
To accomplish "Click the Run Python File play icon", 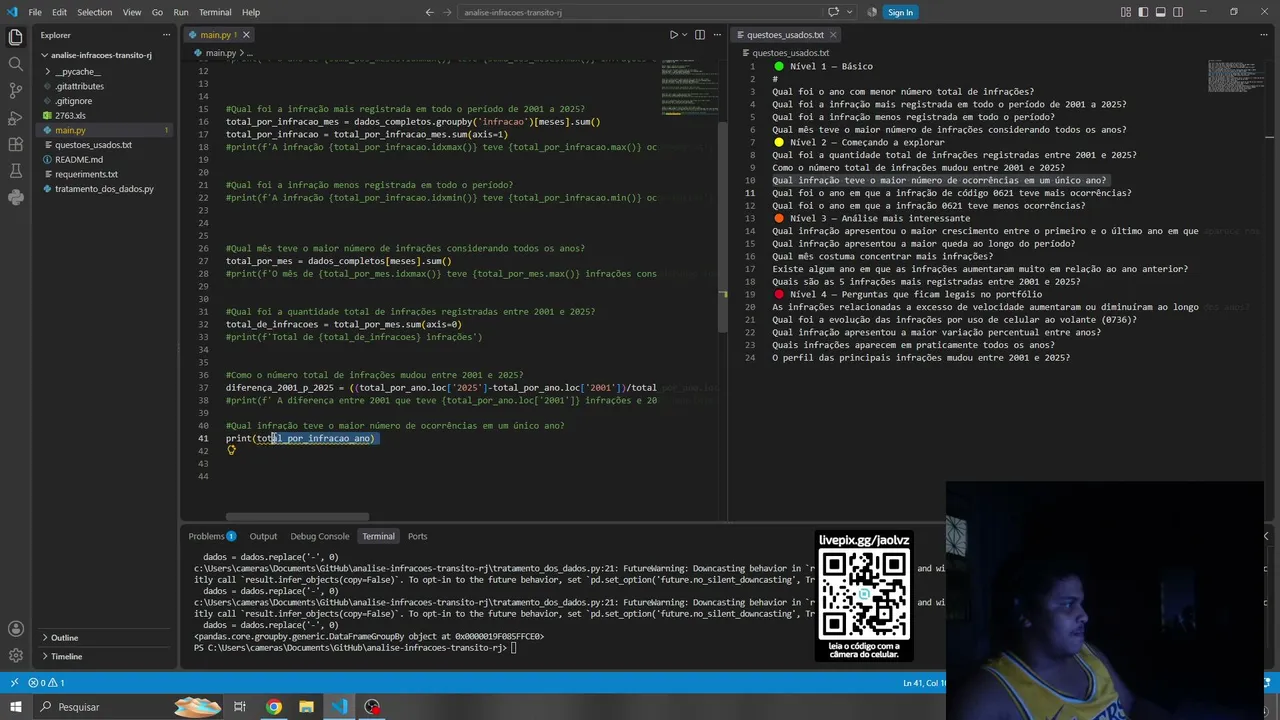I will point(674,35).
